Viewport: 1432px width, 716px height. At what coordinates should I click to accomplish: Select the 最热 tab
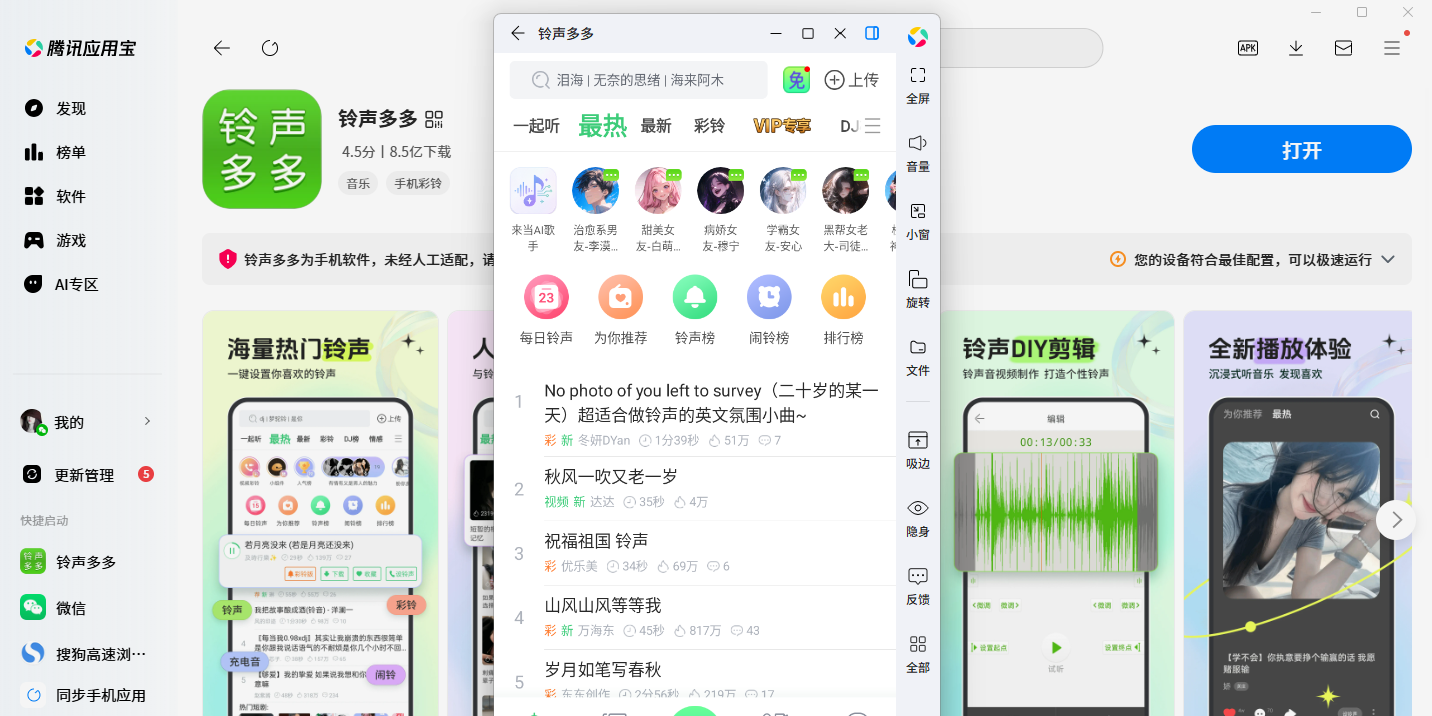coord(602,126)
